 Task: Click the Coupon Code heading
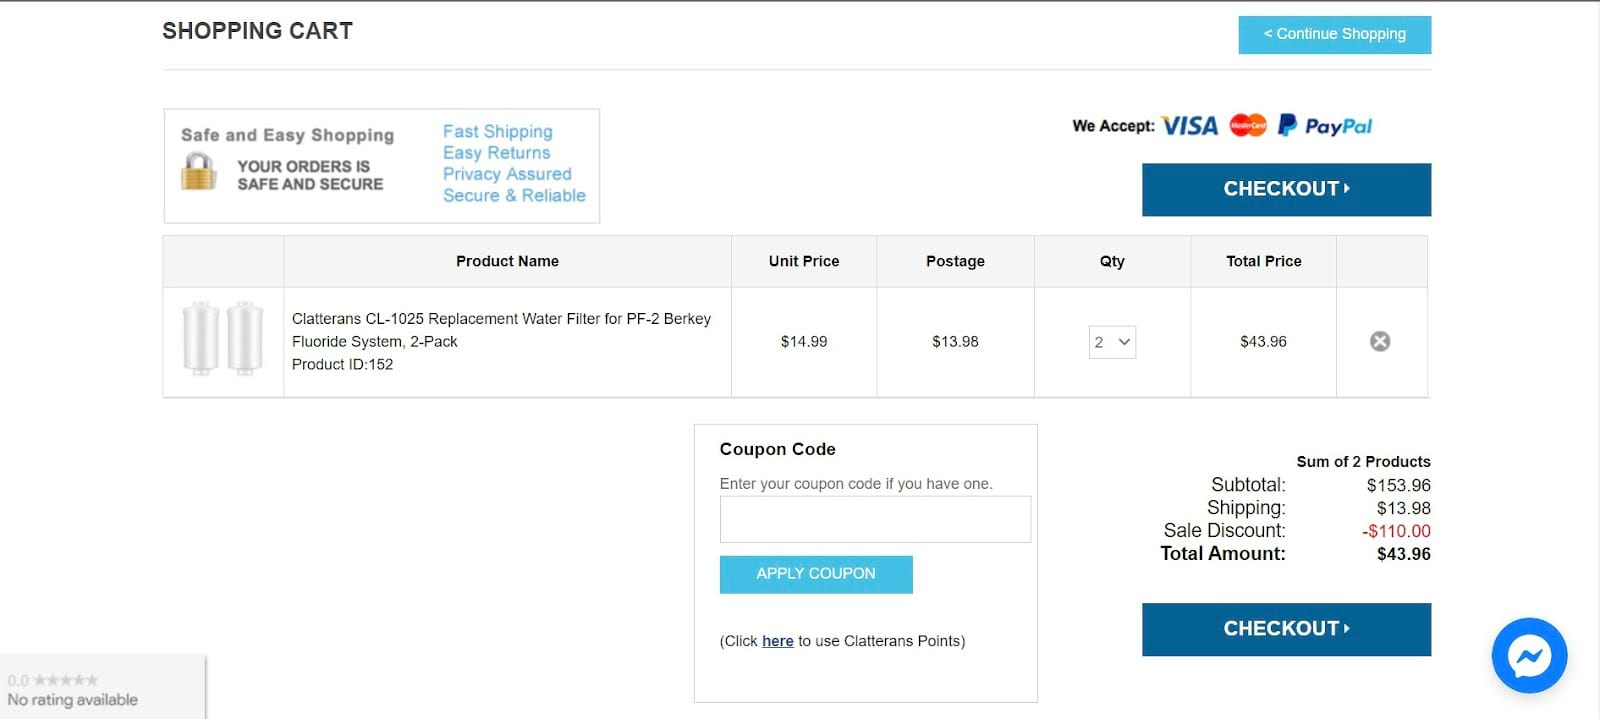click(x=778, y=450)
